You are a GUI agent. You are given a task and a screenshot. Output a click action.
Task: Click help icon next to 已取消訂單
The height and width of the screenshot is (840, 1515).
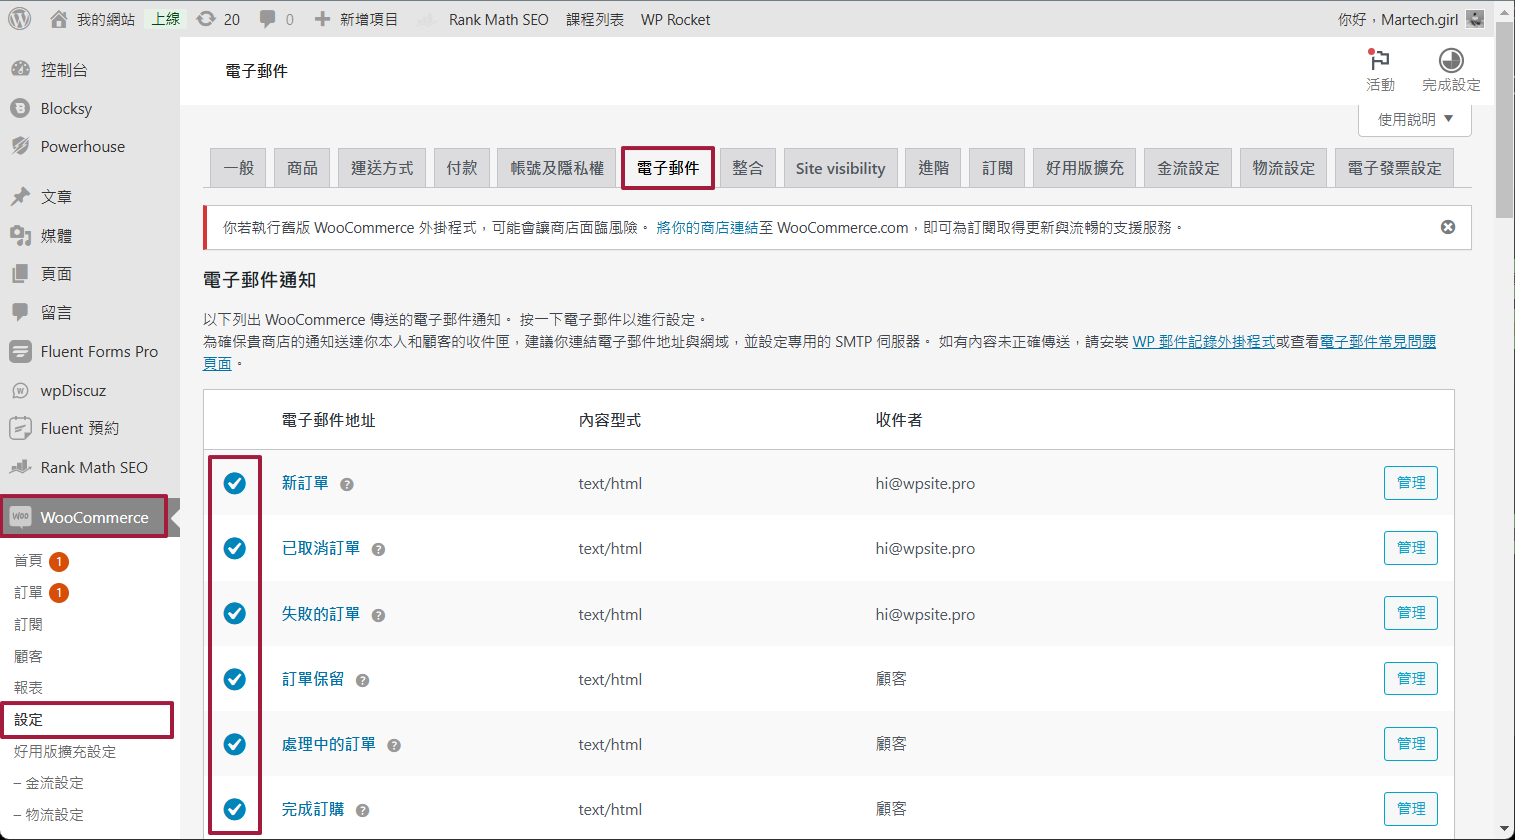[378, 549]
